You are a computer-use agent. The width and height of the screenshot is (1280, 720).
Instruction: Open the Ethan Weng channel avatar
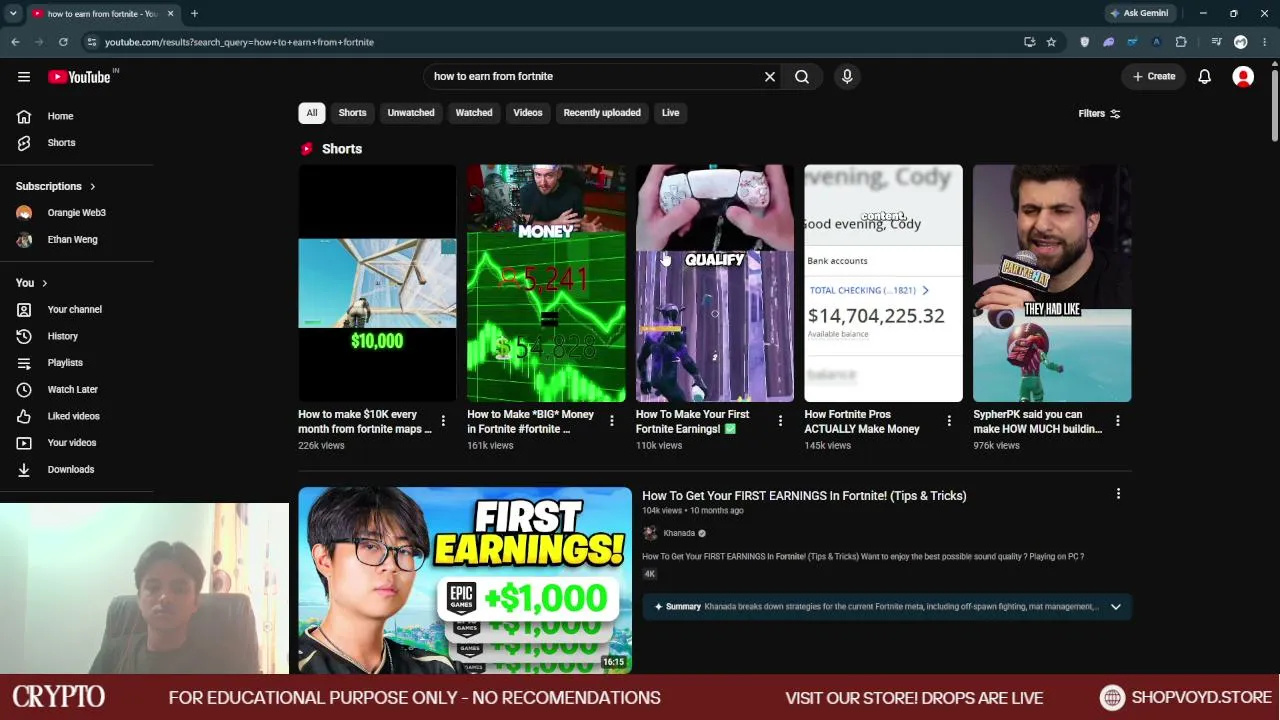tap(24, 240)
